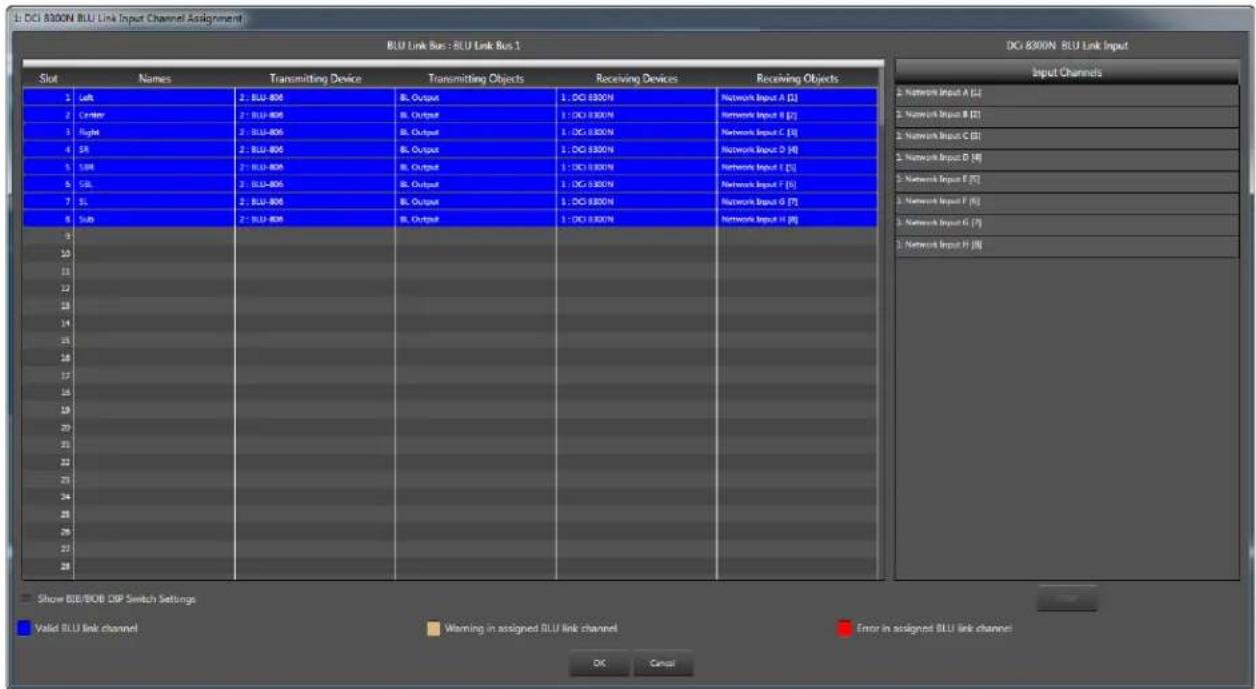The image size is (1256, 689).
Task: Pick 'Network Input E [5]' in Input Channels list
Action: [1067, 180]
